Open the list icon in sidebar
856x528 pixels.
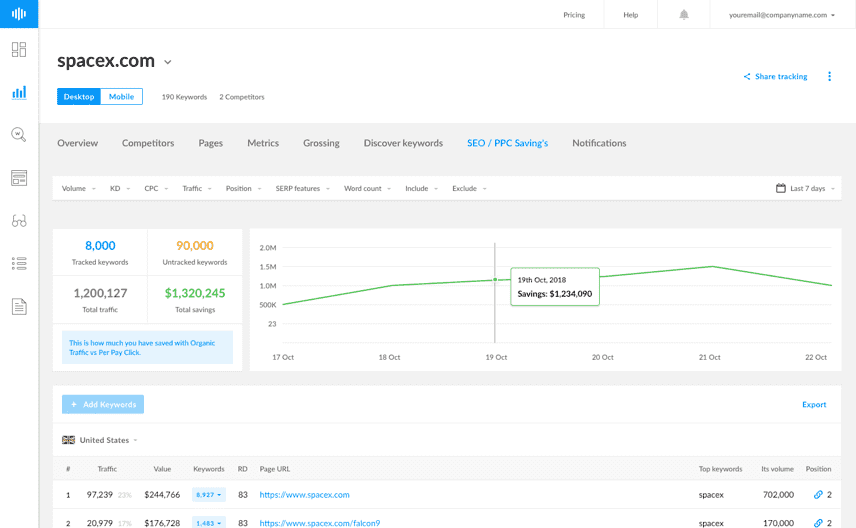coord(19,263)
